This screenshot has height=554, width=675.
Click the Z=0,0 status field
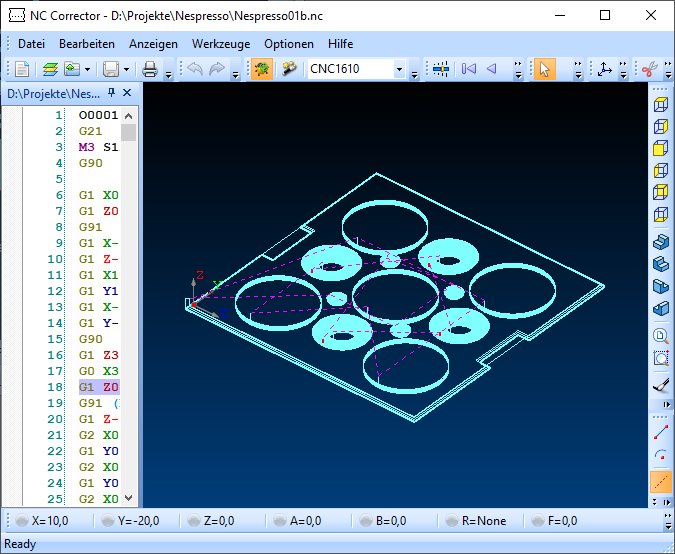pyautogui.click(x=213, y=521)
